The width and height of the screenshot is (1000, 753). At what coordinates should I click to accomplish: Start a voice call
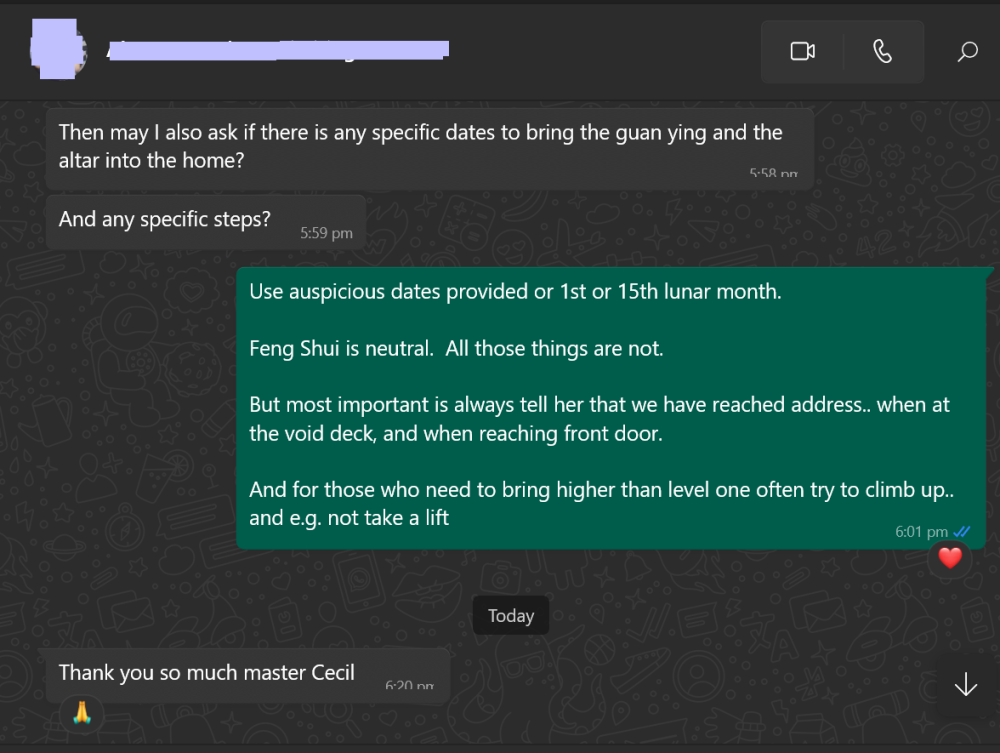pos(882,51)
